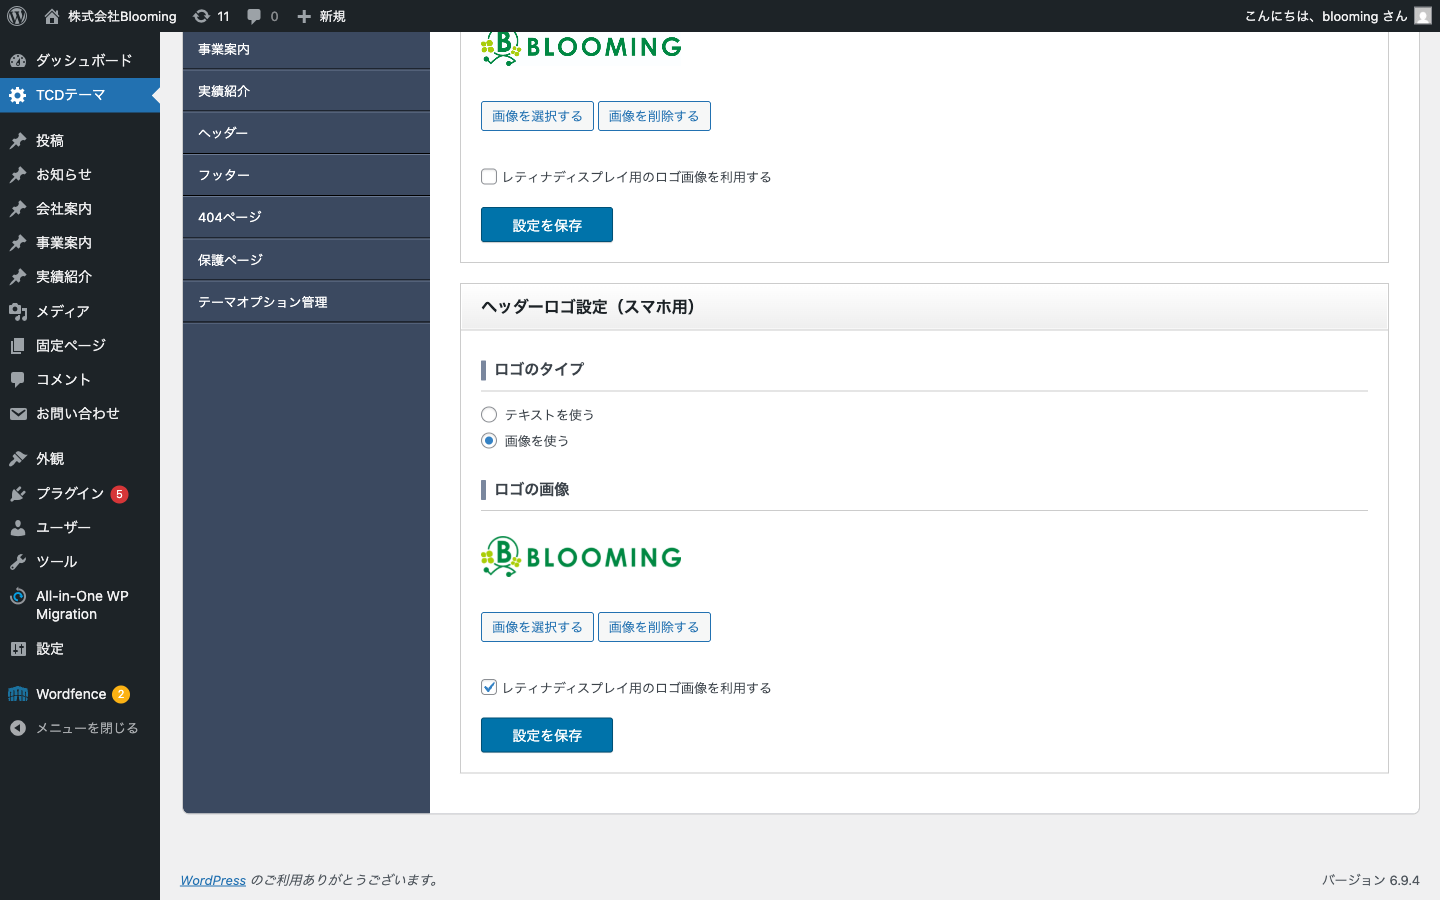Uncheck retina logo checkbox in スマホ用 section

[489, 687]
